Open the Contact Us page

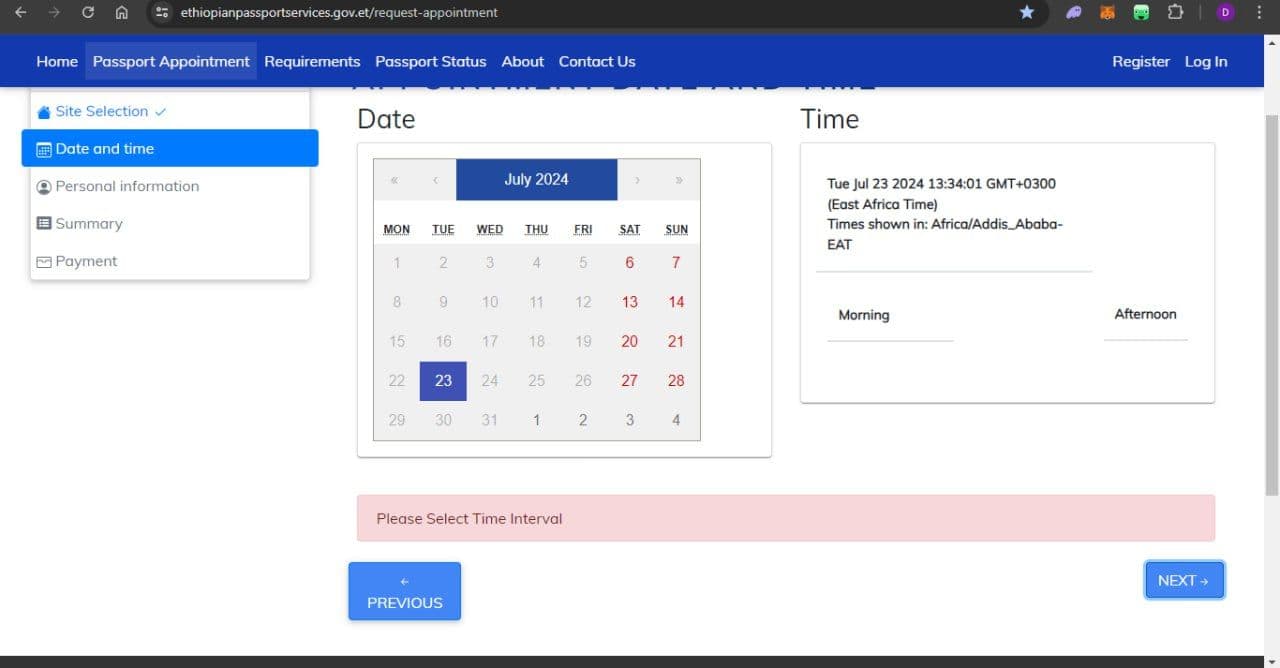597,61
